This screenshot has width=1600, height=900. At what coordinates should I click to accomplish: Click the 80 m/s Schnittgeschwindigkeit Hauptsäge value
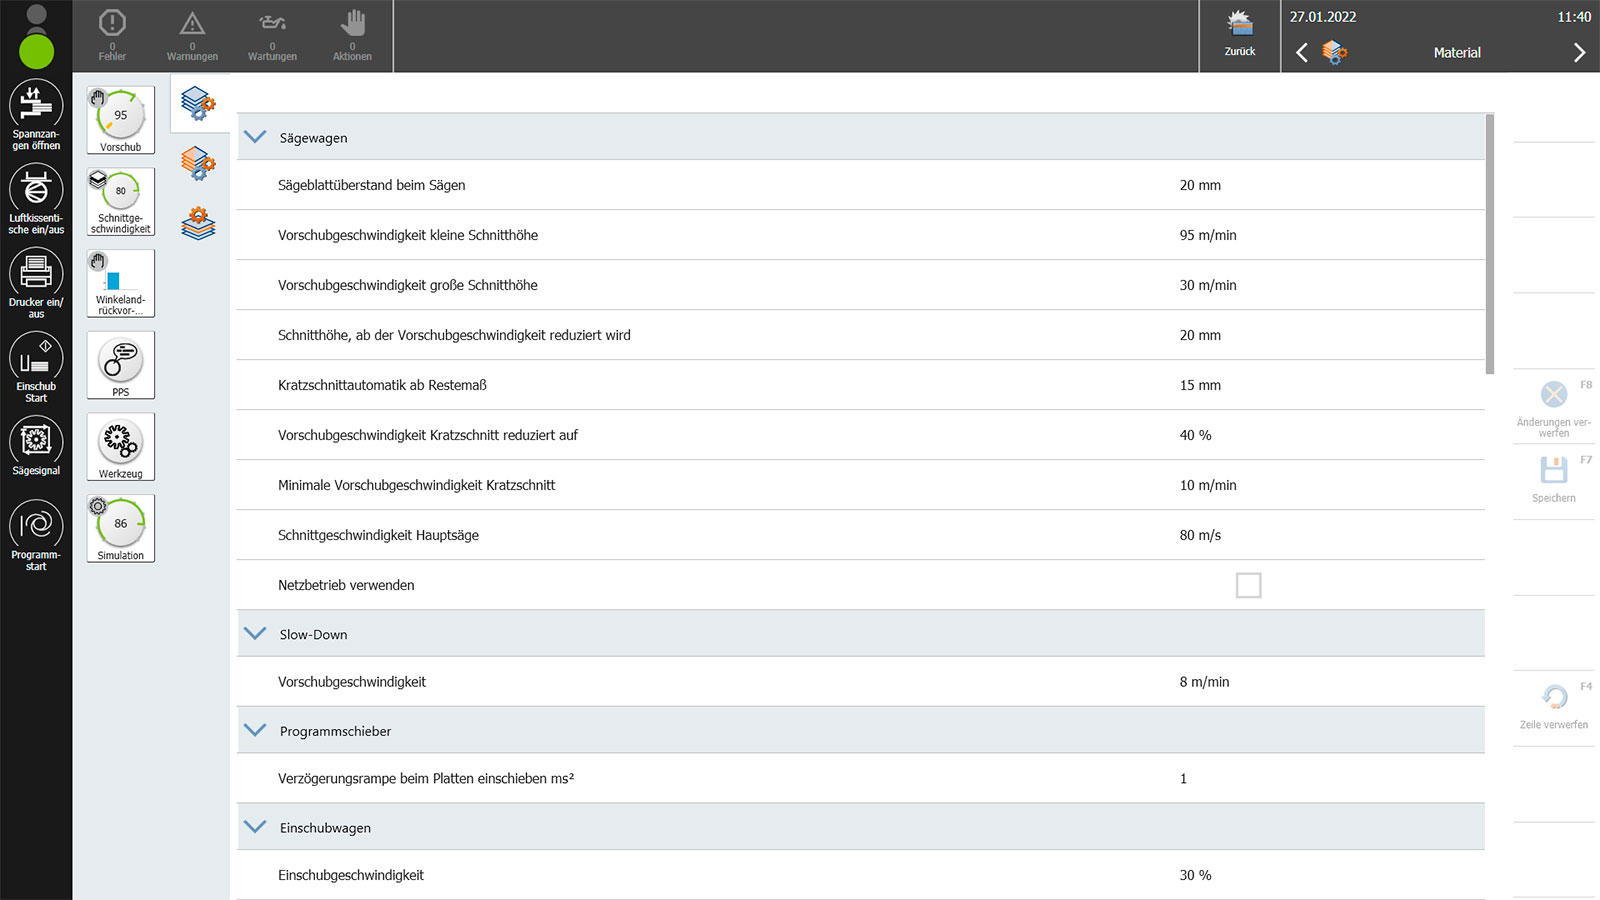[x=1200, y=535]
